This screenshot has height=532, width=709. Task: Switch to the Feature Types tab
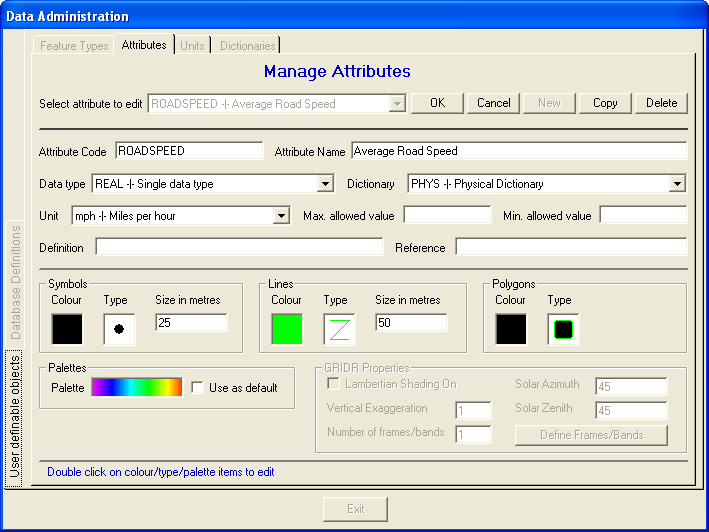click(74, 46)
